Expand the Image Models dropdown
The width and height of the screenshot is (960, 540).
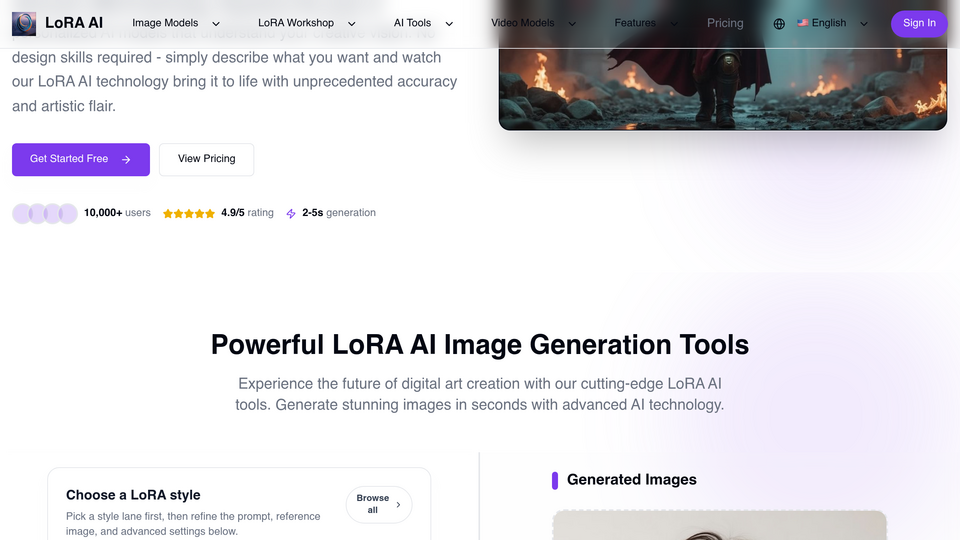(176, 23)
